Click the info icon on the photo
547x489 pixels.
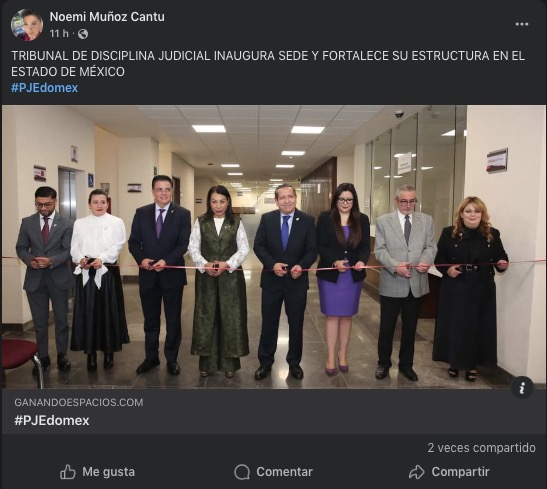pos(522,388)
